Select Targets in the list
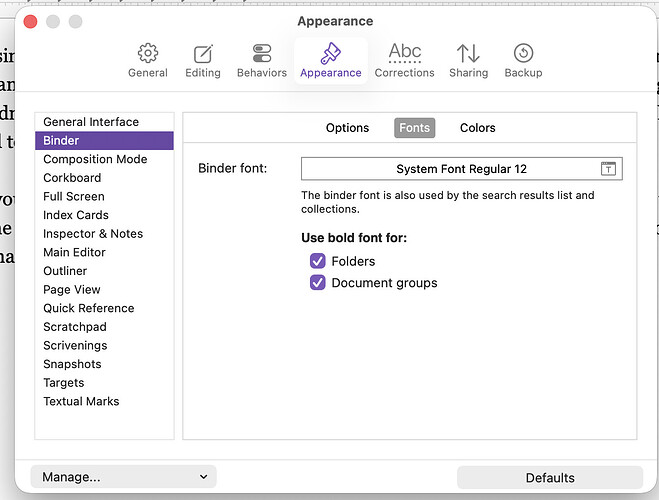 (104, 383)
